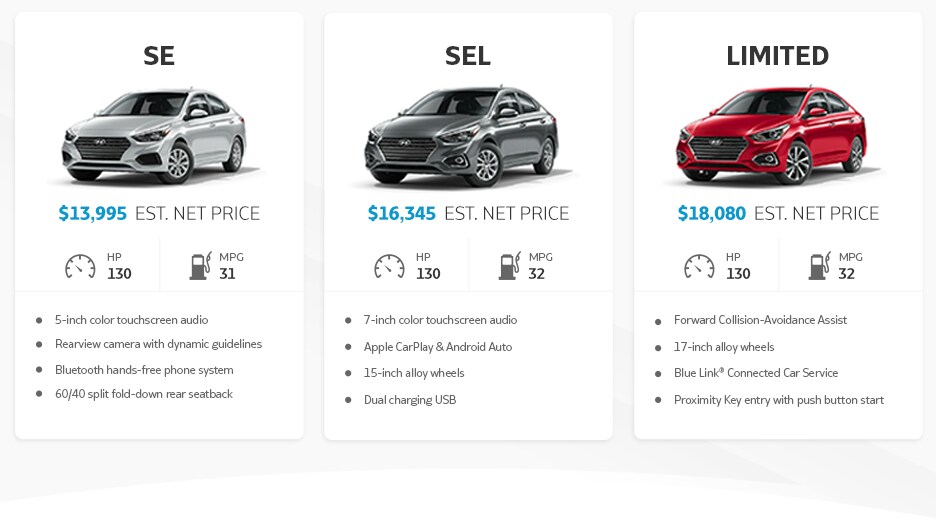Click Rearview camera with dynamic guidelines text
The width and height of the screenshot is (936, 529).
[158, 344]
